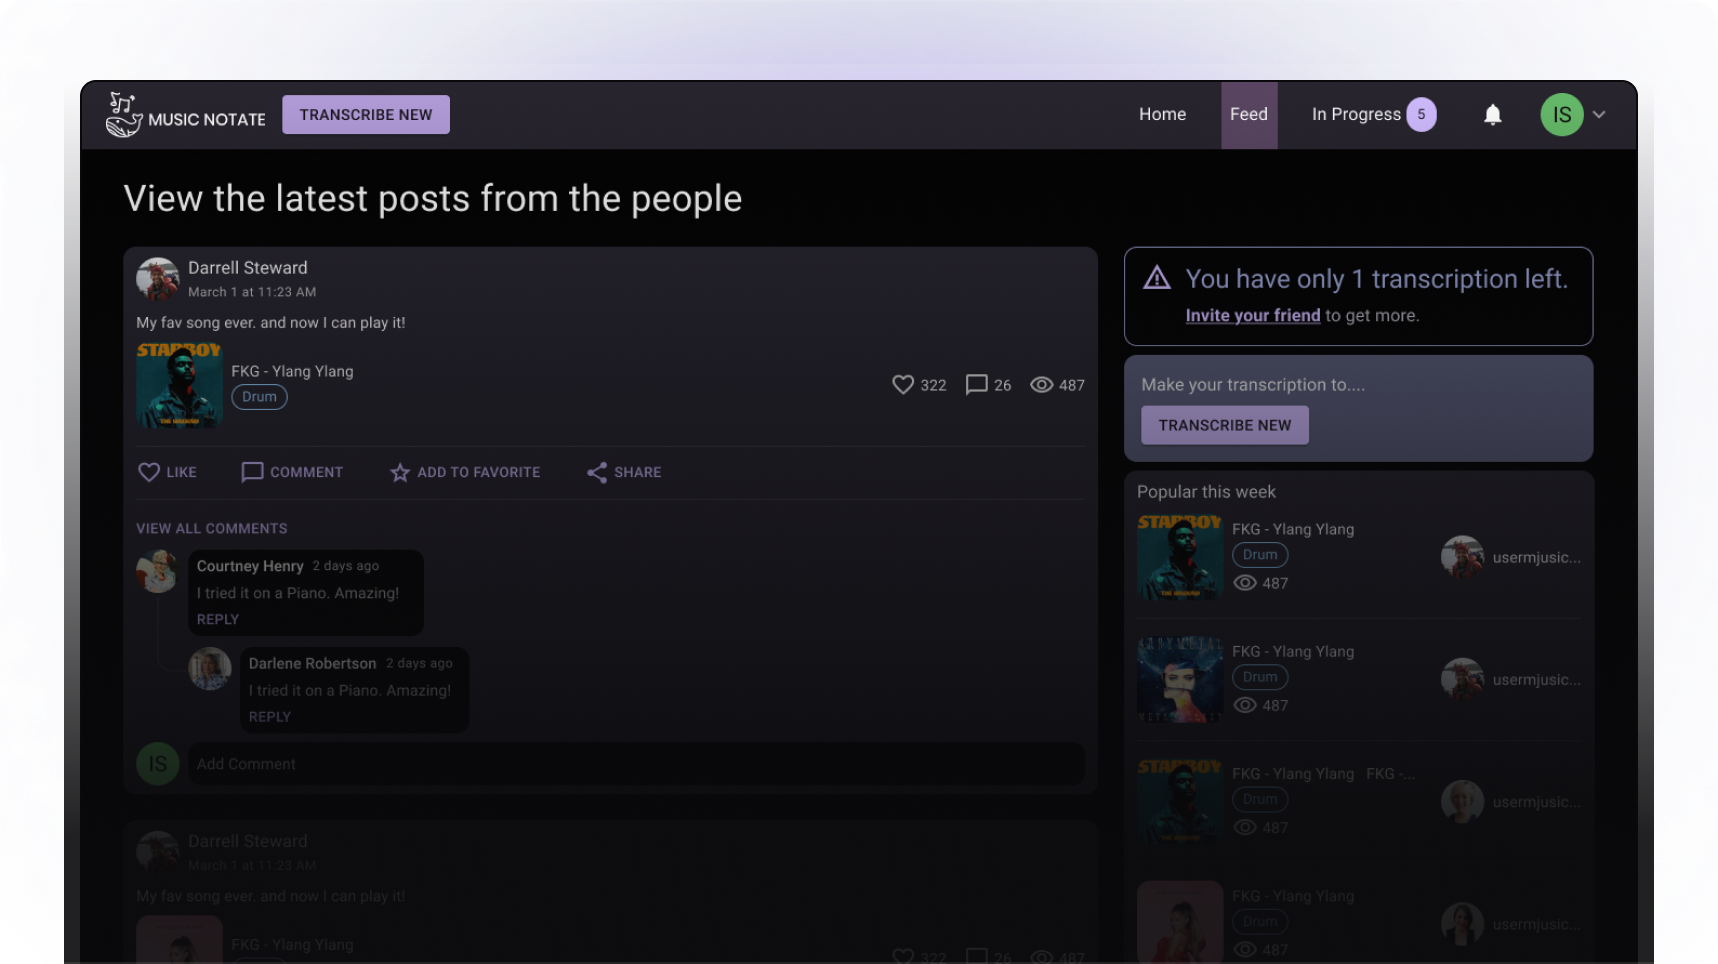This screenshot has width=1718, height=964.
Task: Select the Feed tab
Action: [1249, 114]
